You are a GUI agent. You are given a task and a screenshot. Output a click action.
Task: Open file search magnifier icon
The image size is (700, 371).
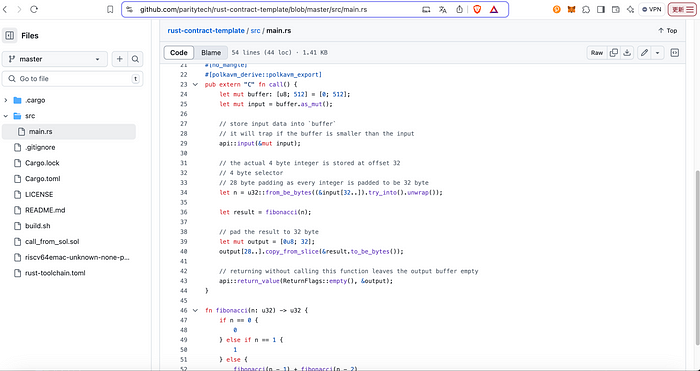click(x=135, y=59)
